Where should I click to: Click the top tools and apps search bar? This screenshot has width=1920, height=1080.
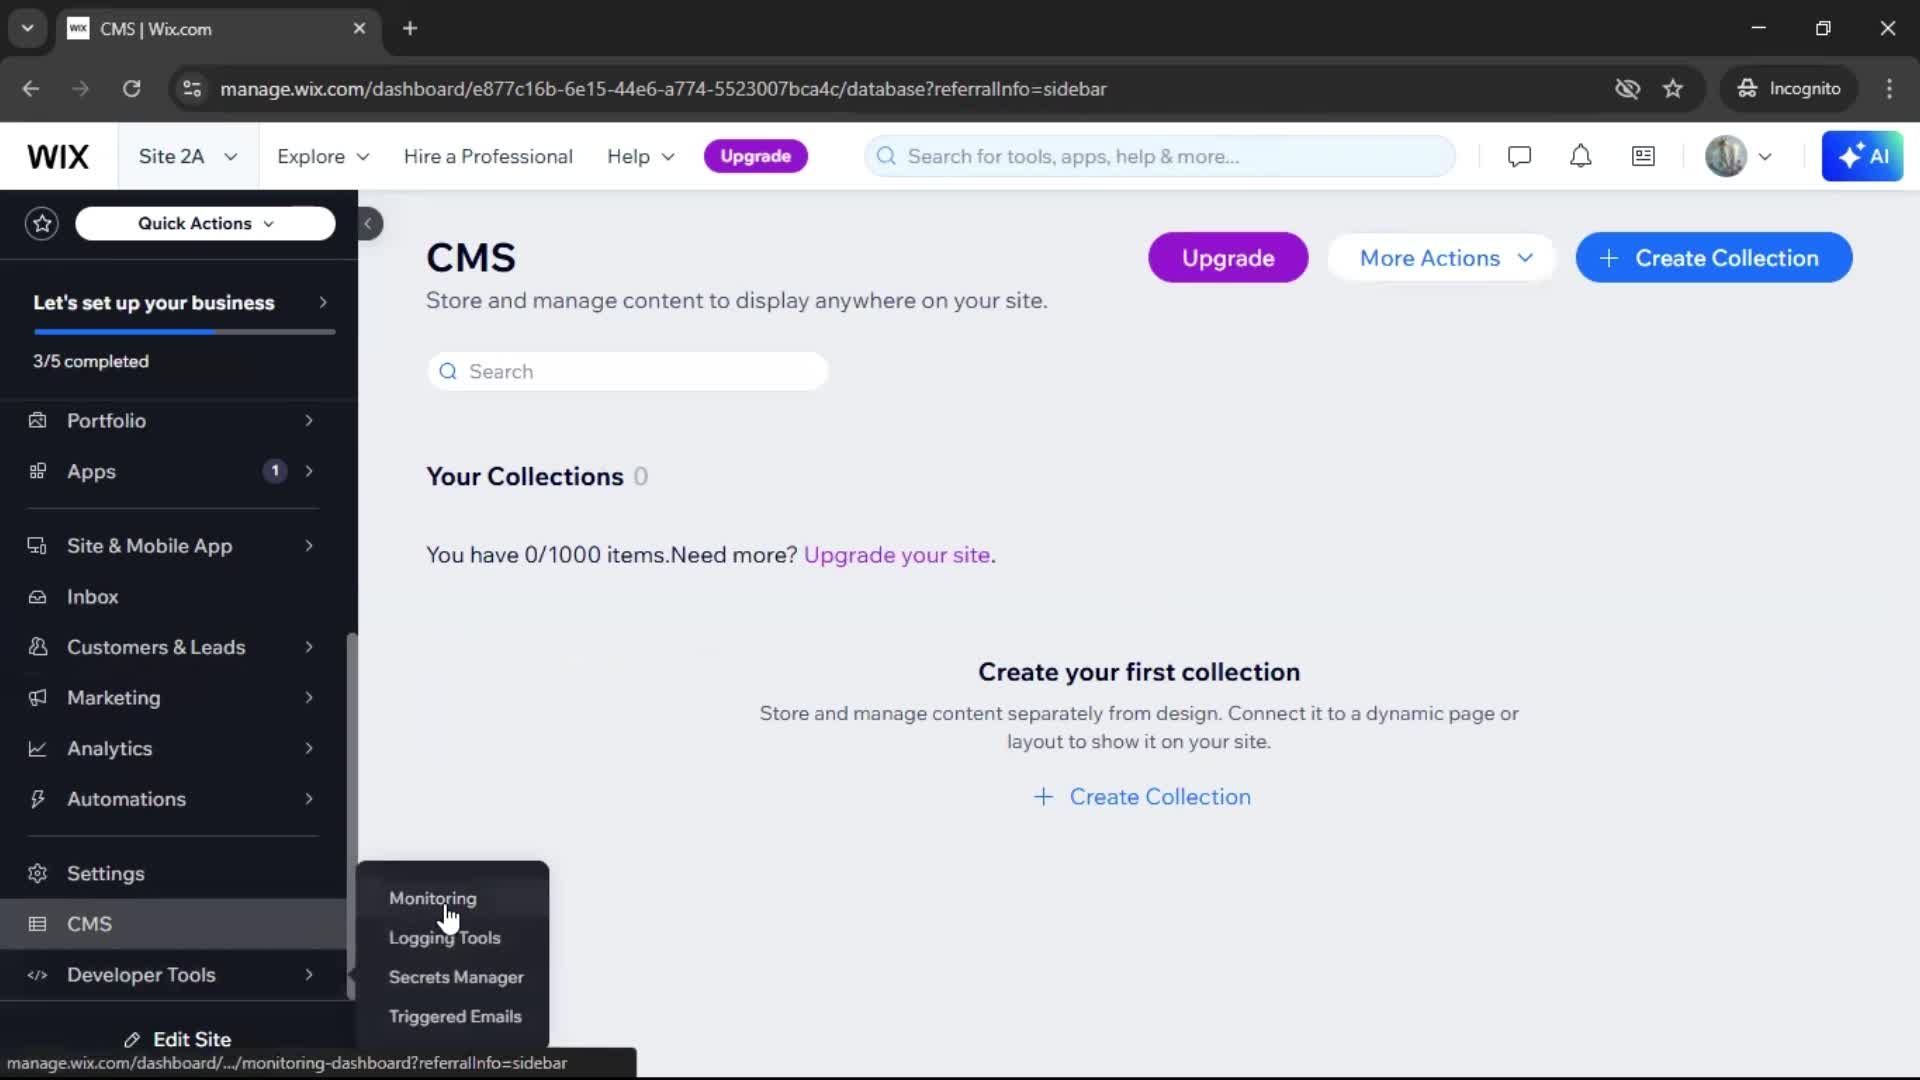point(1160,157)
